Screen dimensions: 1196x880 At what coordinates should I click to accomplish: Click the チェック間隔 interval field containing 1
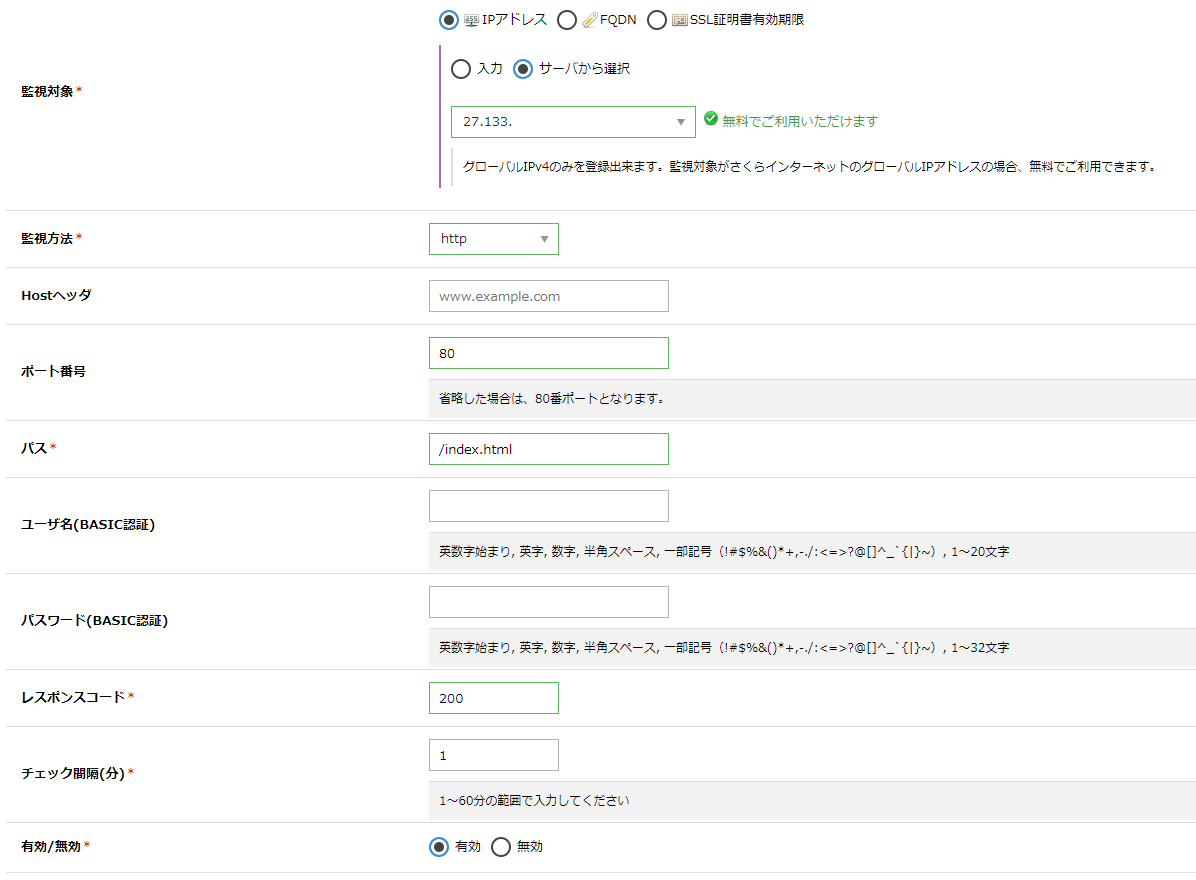(x=493, y=755)
